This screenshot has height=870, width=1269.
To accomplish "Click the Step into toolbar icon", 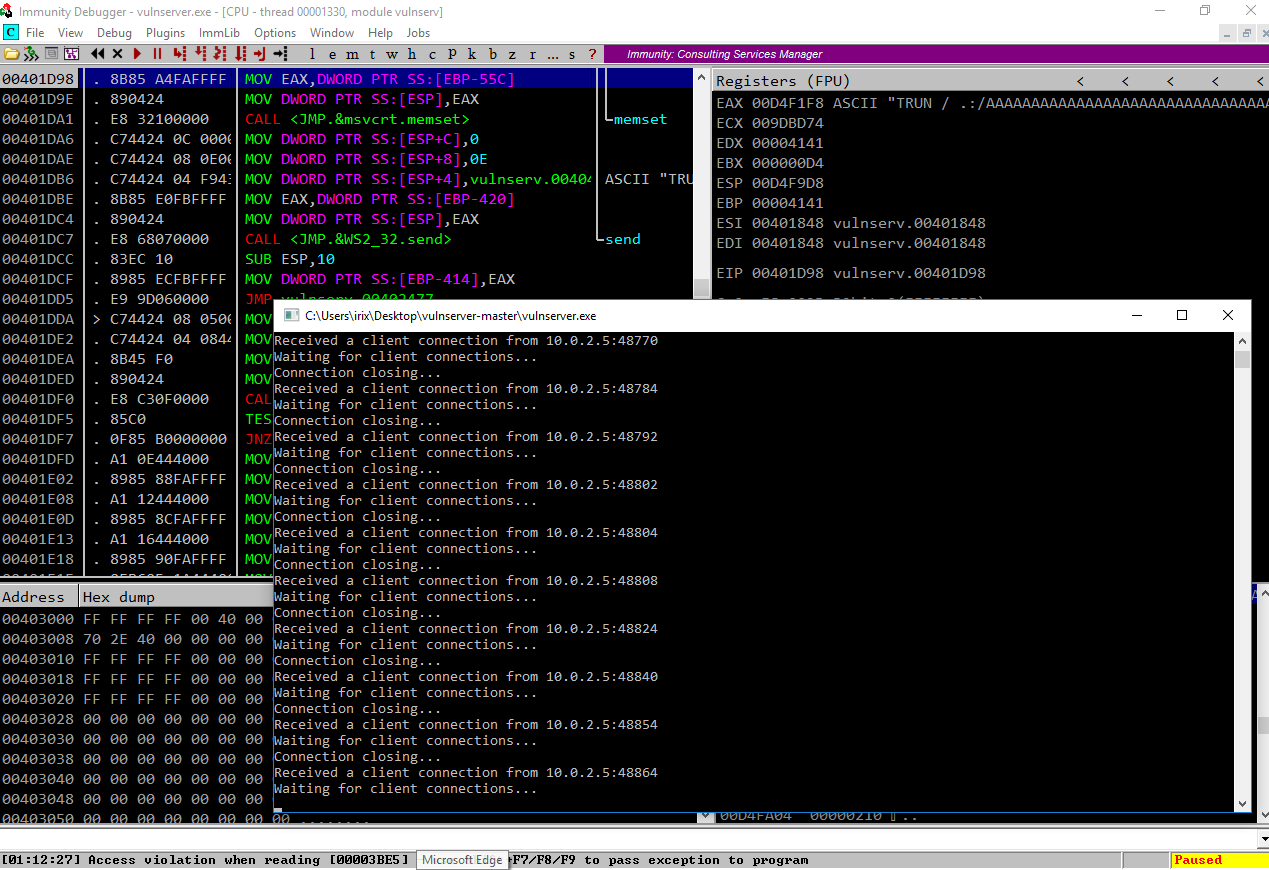I will coord(179,54).
